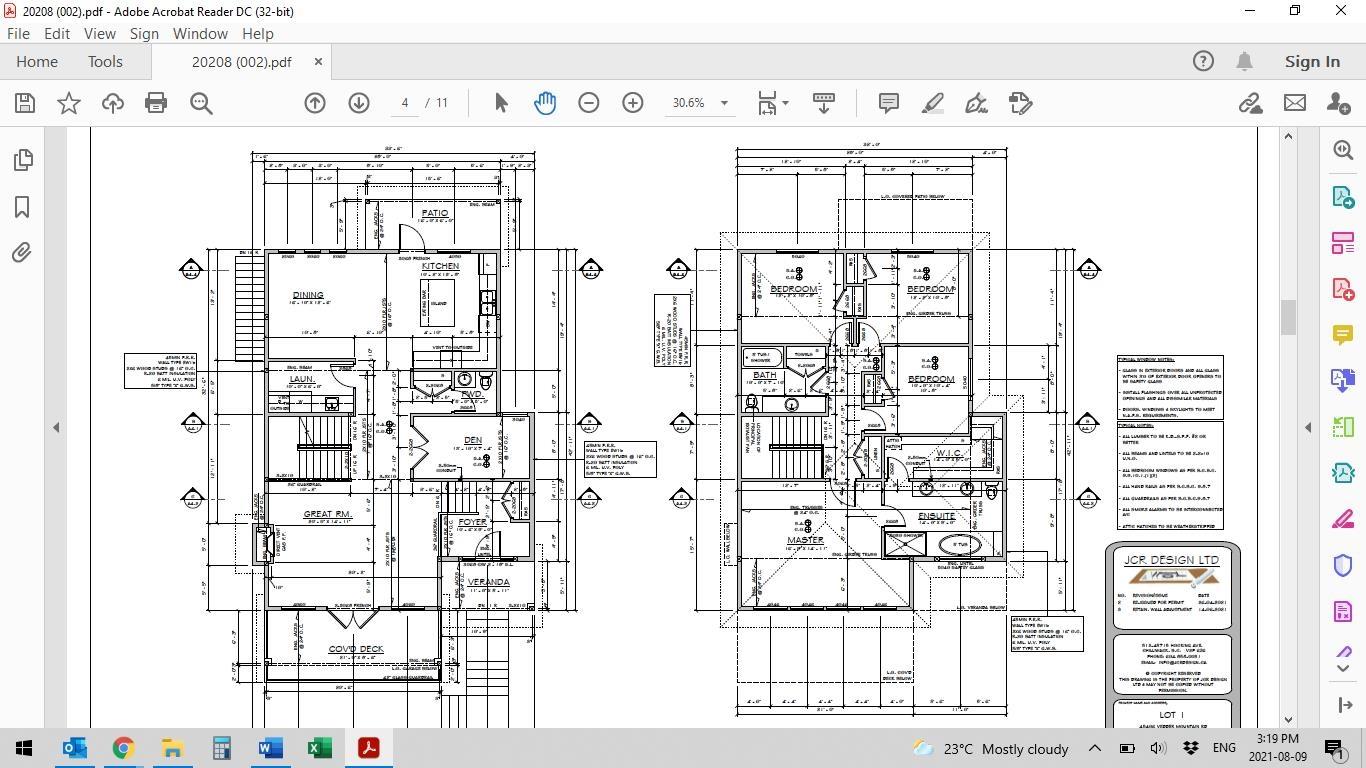Click the Sign In link
Image resolution: width=1366 pixels, height=768 pixels.
pos(1312,61)
